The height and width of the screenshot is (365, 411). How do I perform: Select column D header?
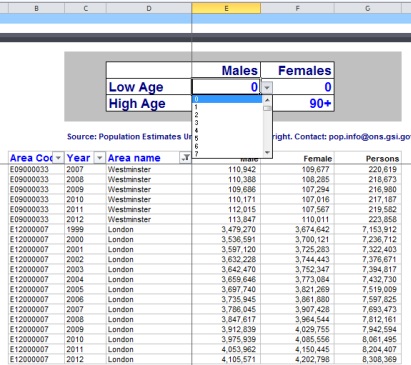point(149,8)
